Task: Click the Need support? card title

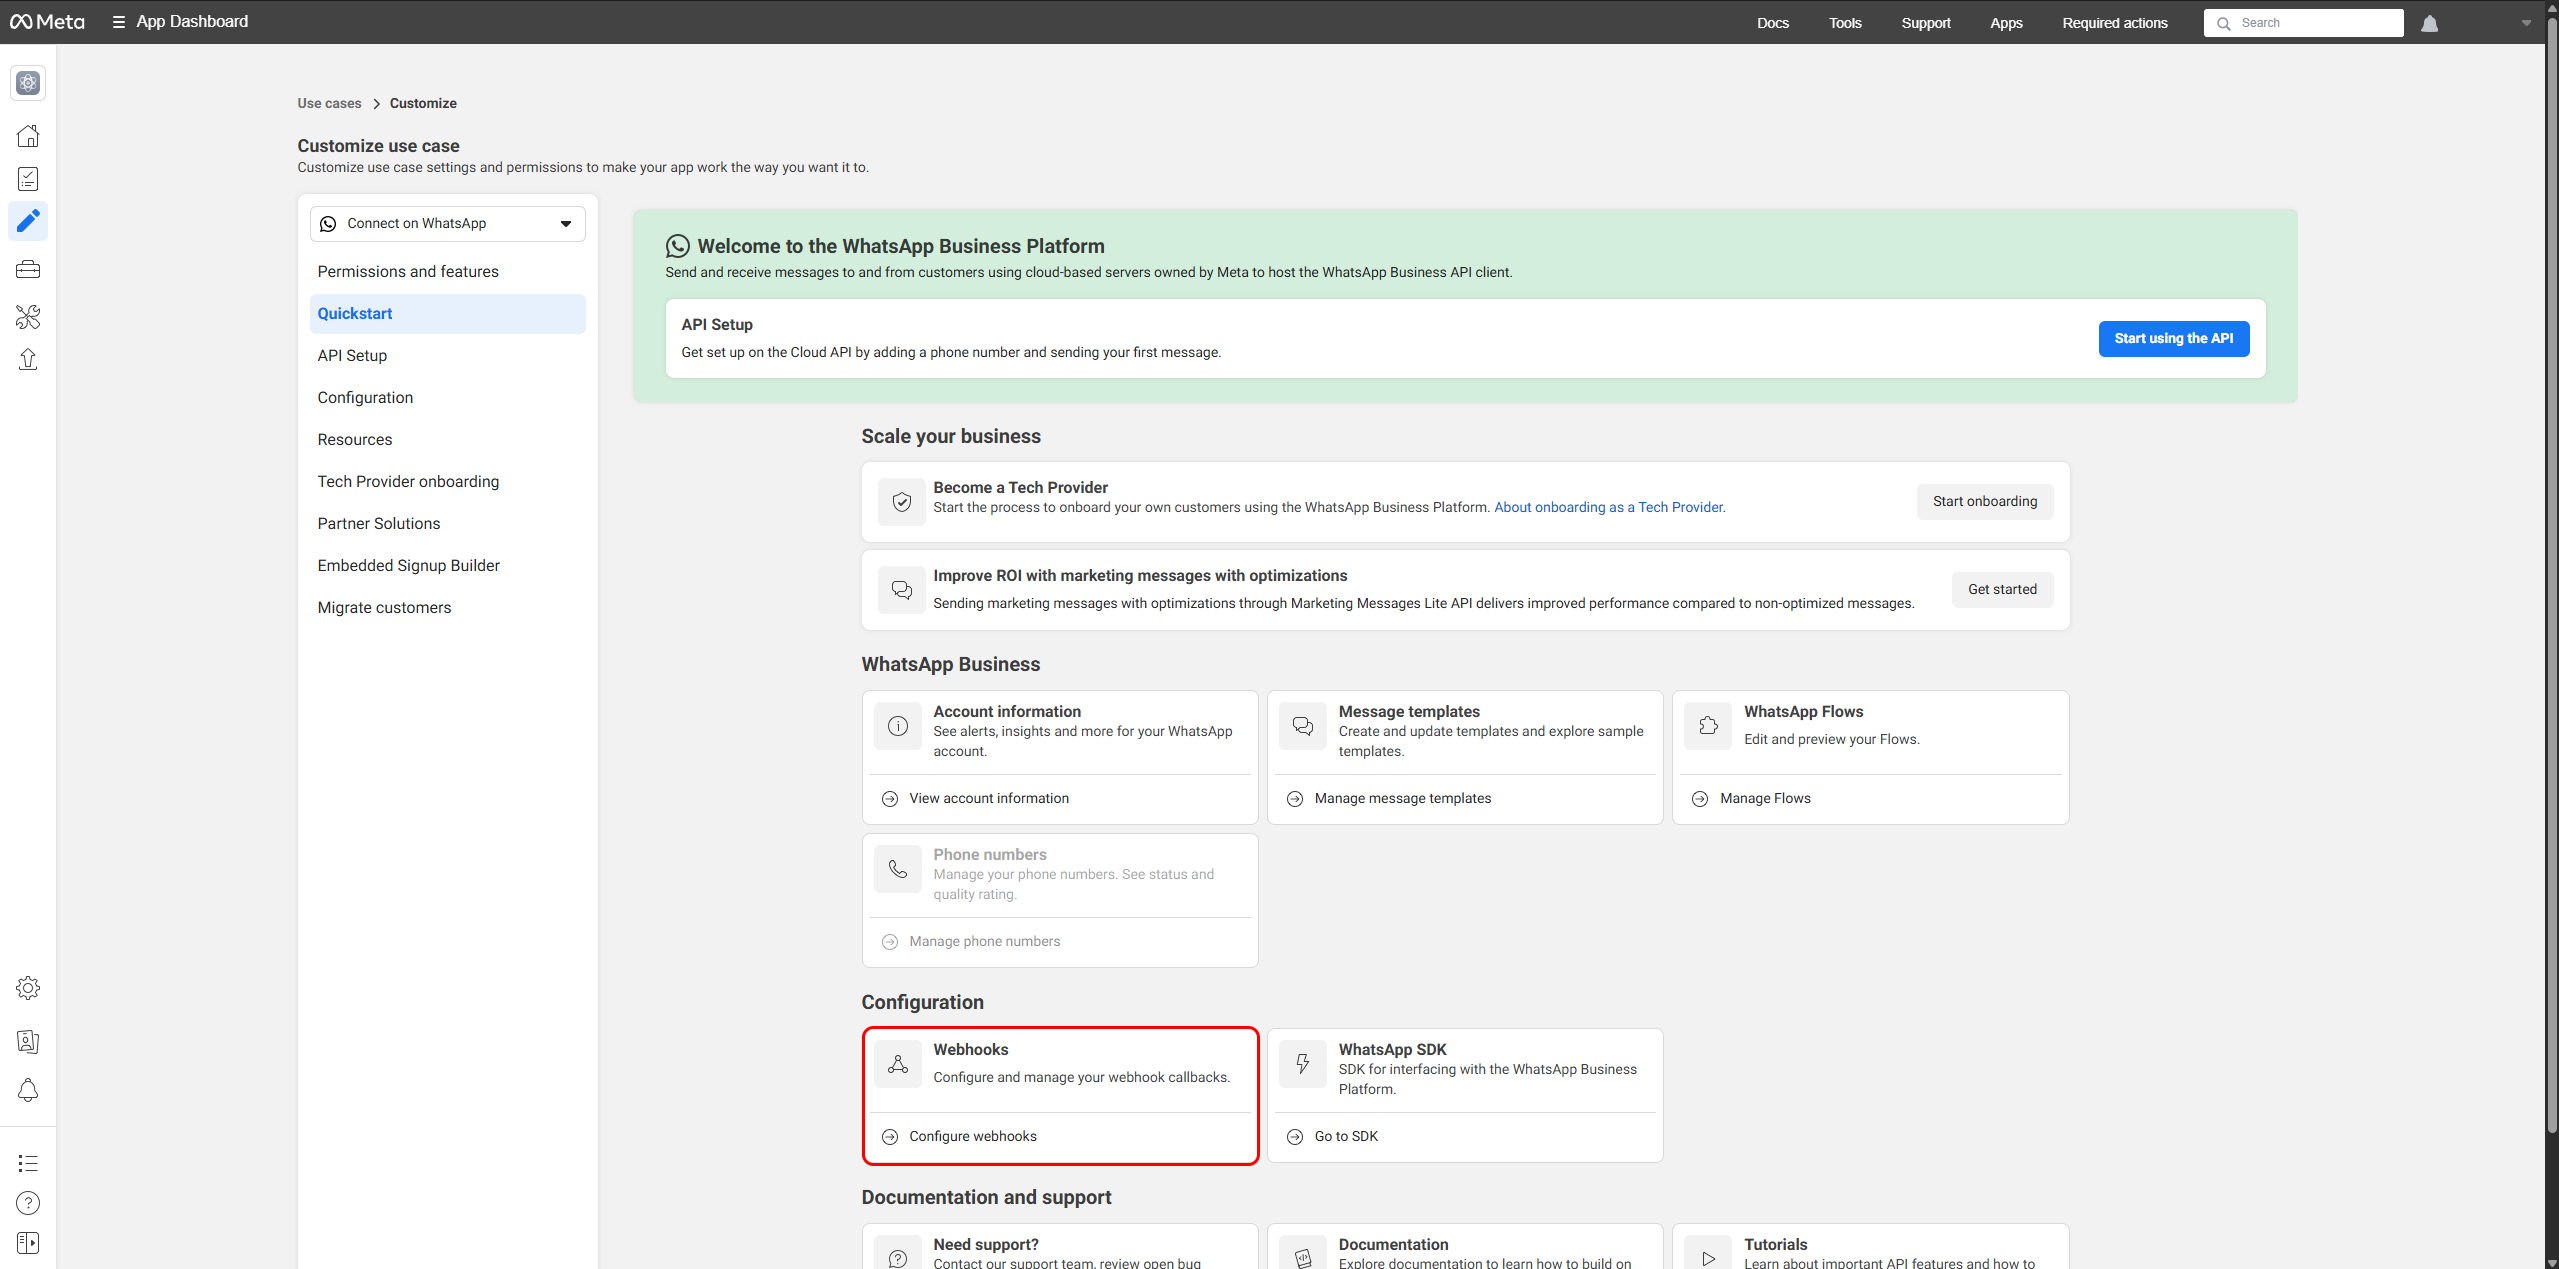Action: (x=985, y=1245)
